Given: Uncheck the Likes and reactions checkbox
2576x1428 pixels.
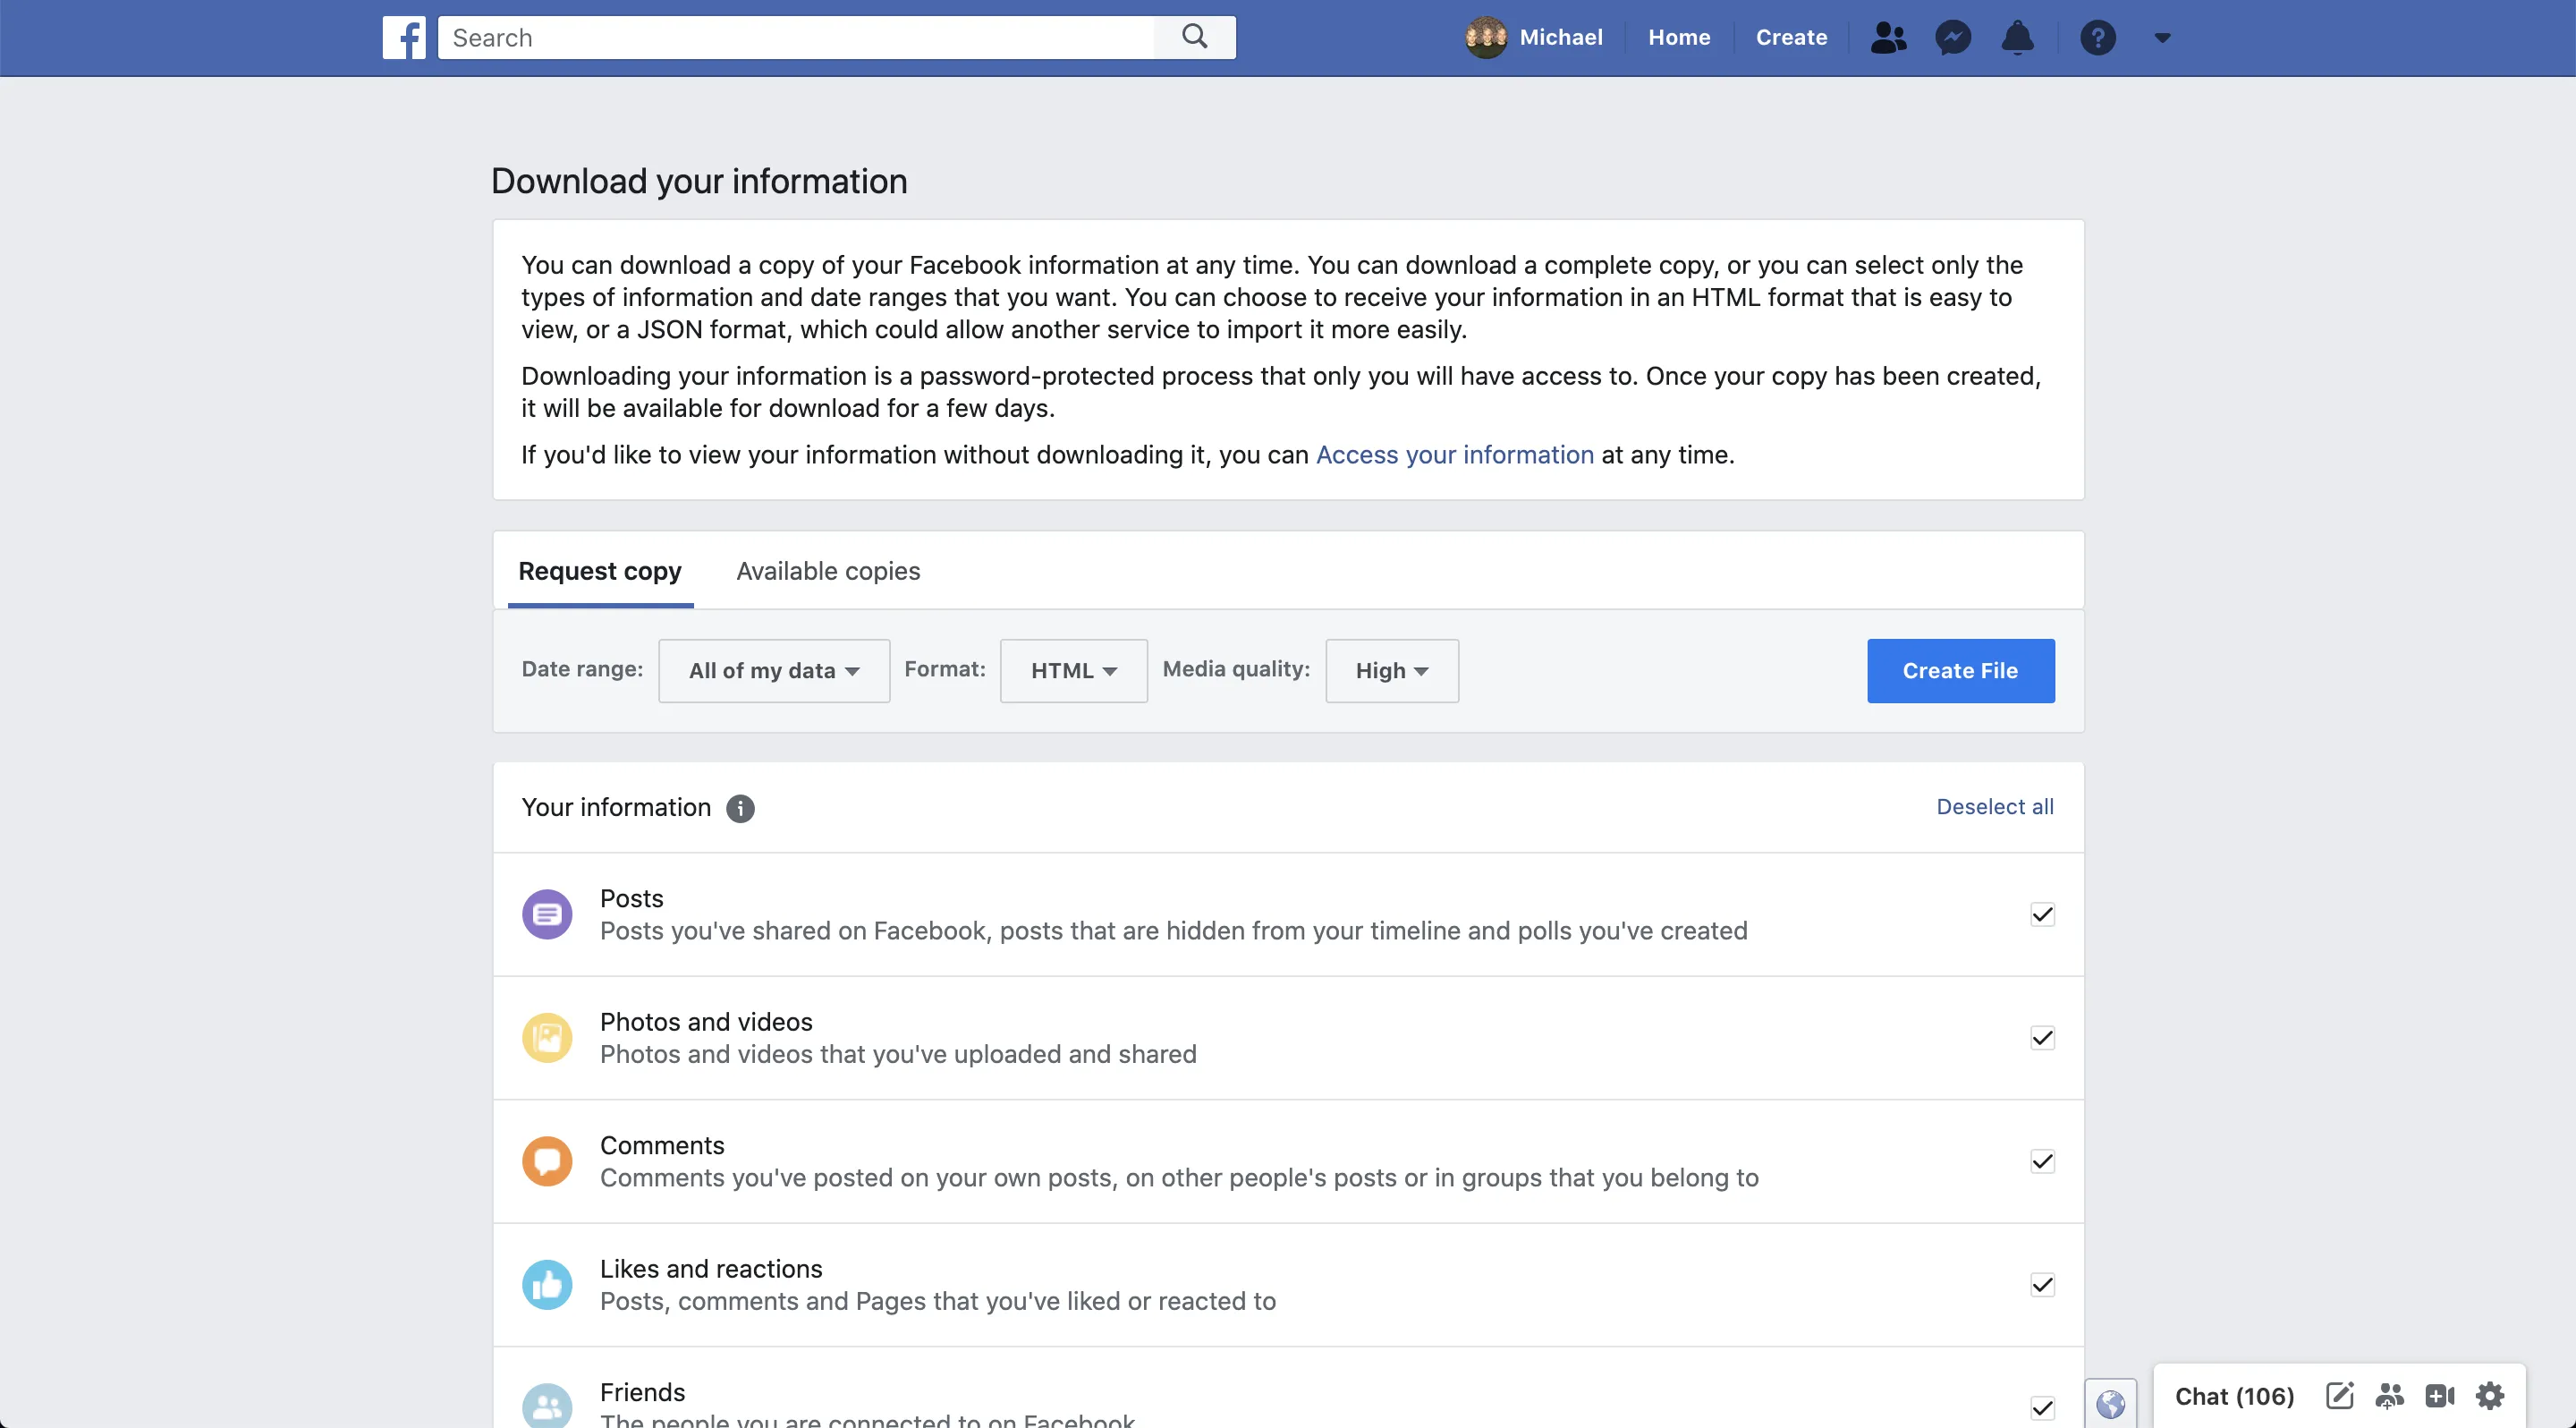Looking at the screenshot, I should click(2042, 1285).
